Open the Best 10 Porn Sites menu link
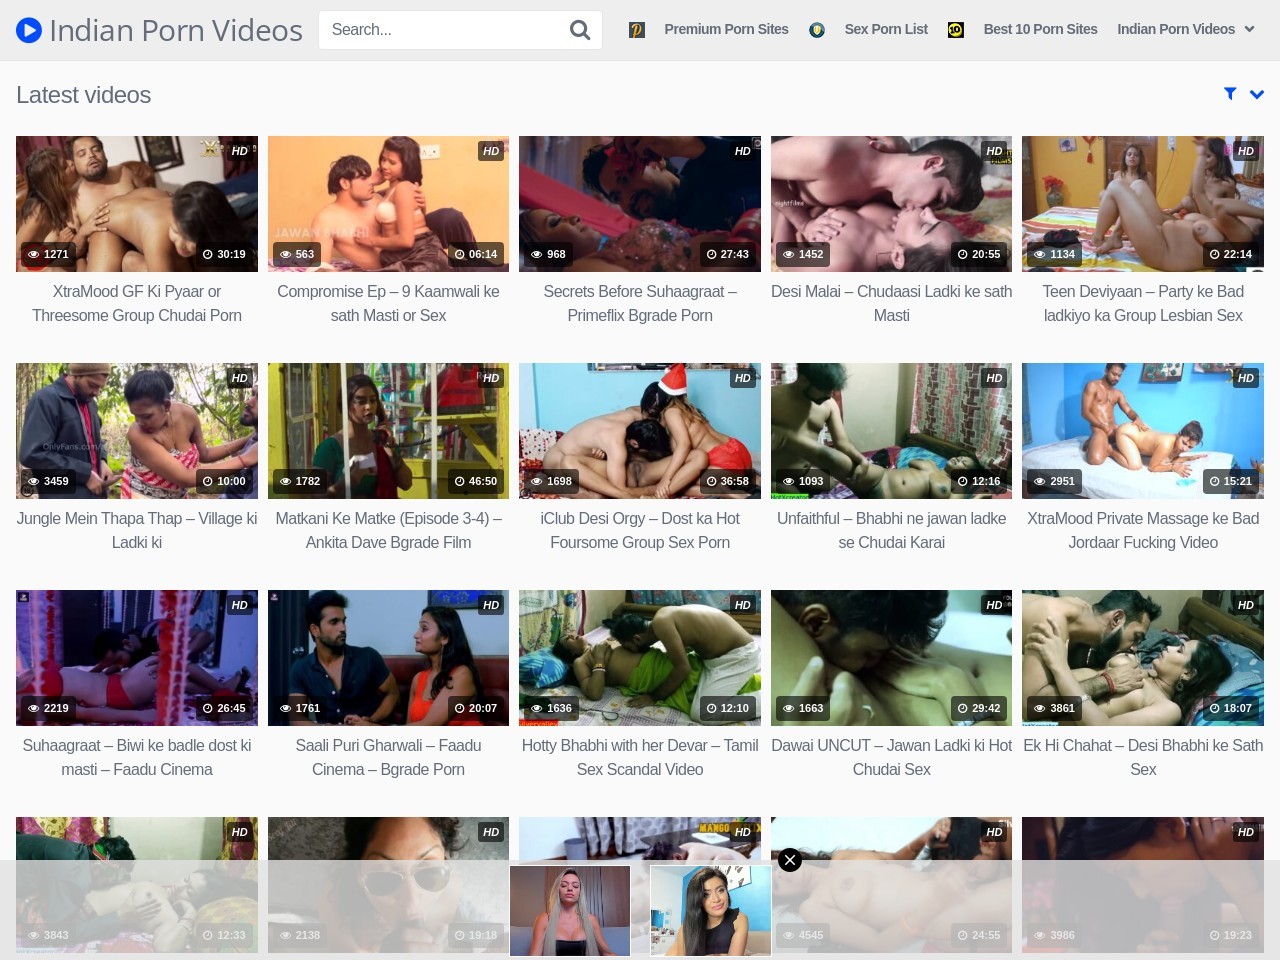 point(1040,30)
